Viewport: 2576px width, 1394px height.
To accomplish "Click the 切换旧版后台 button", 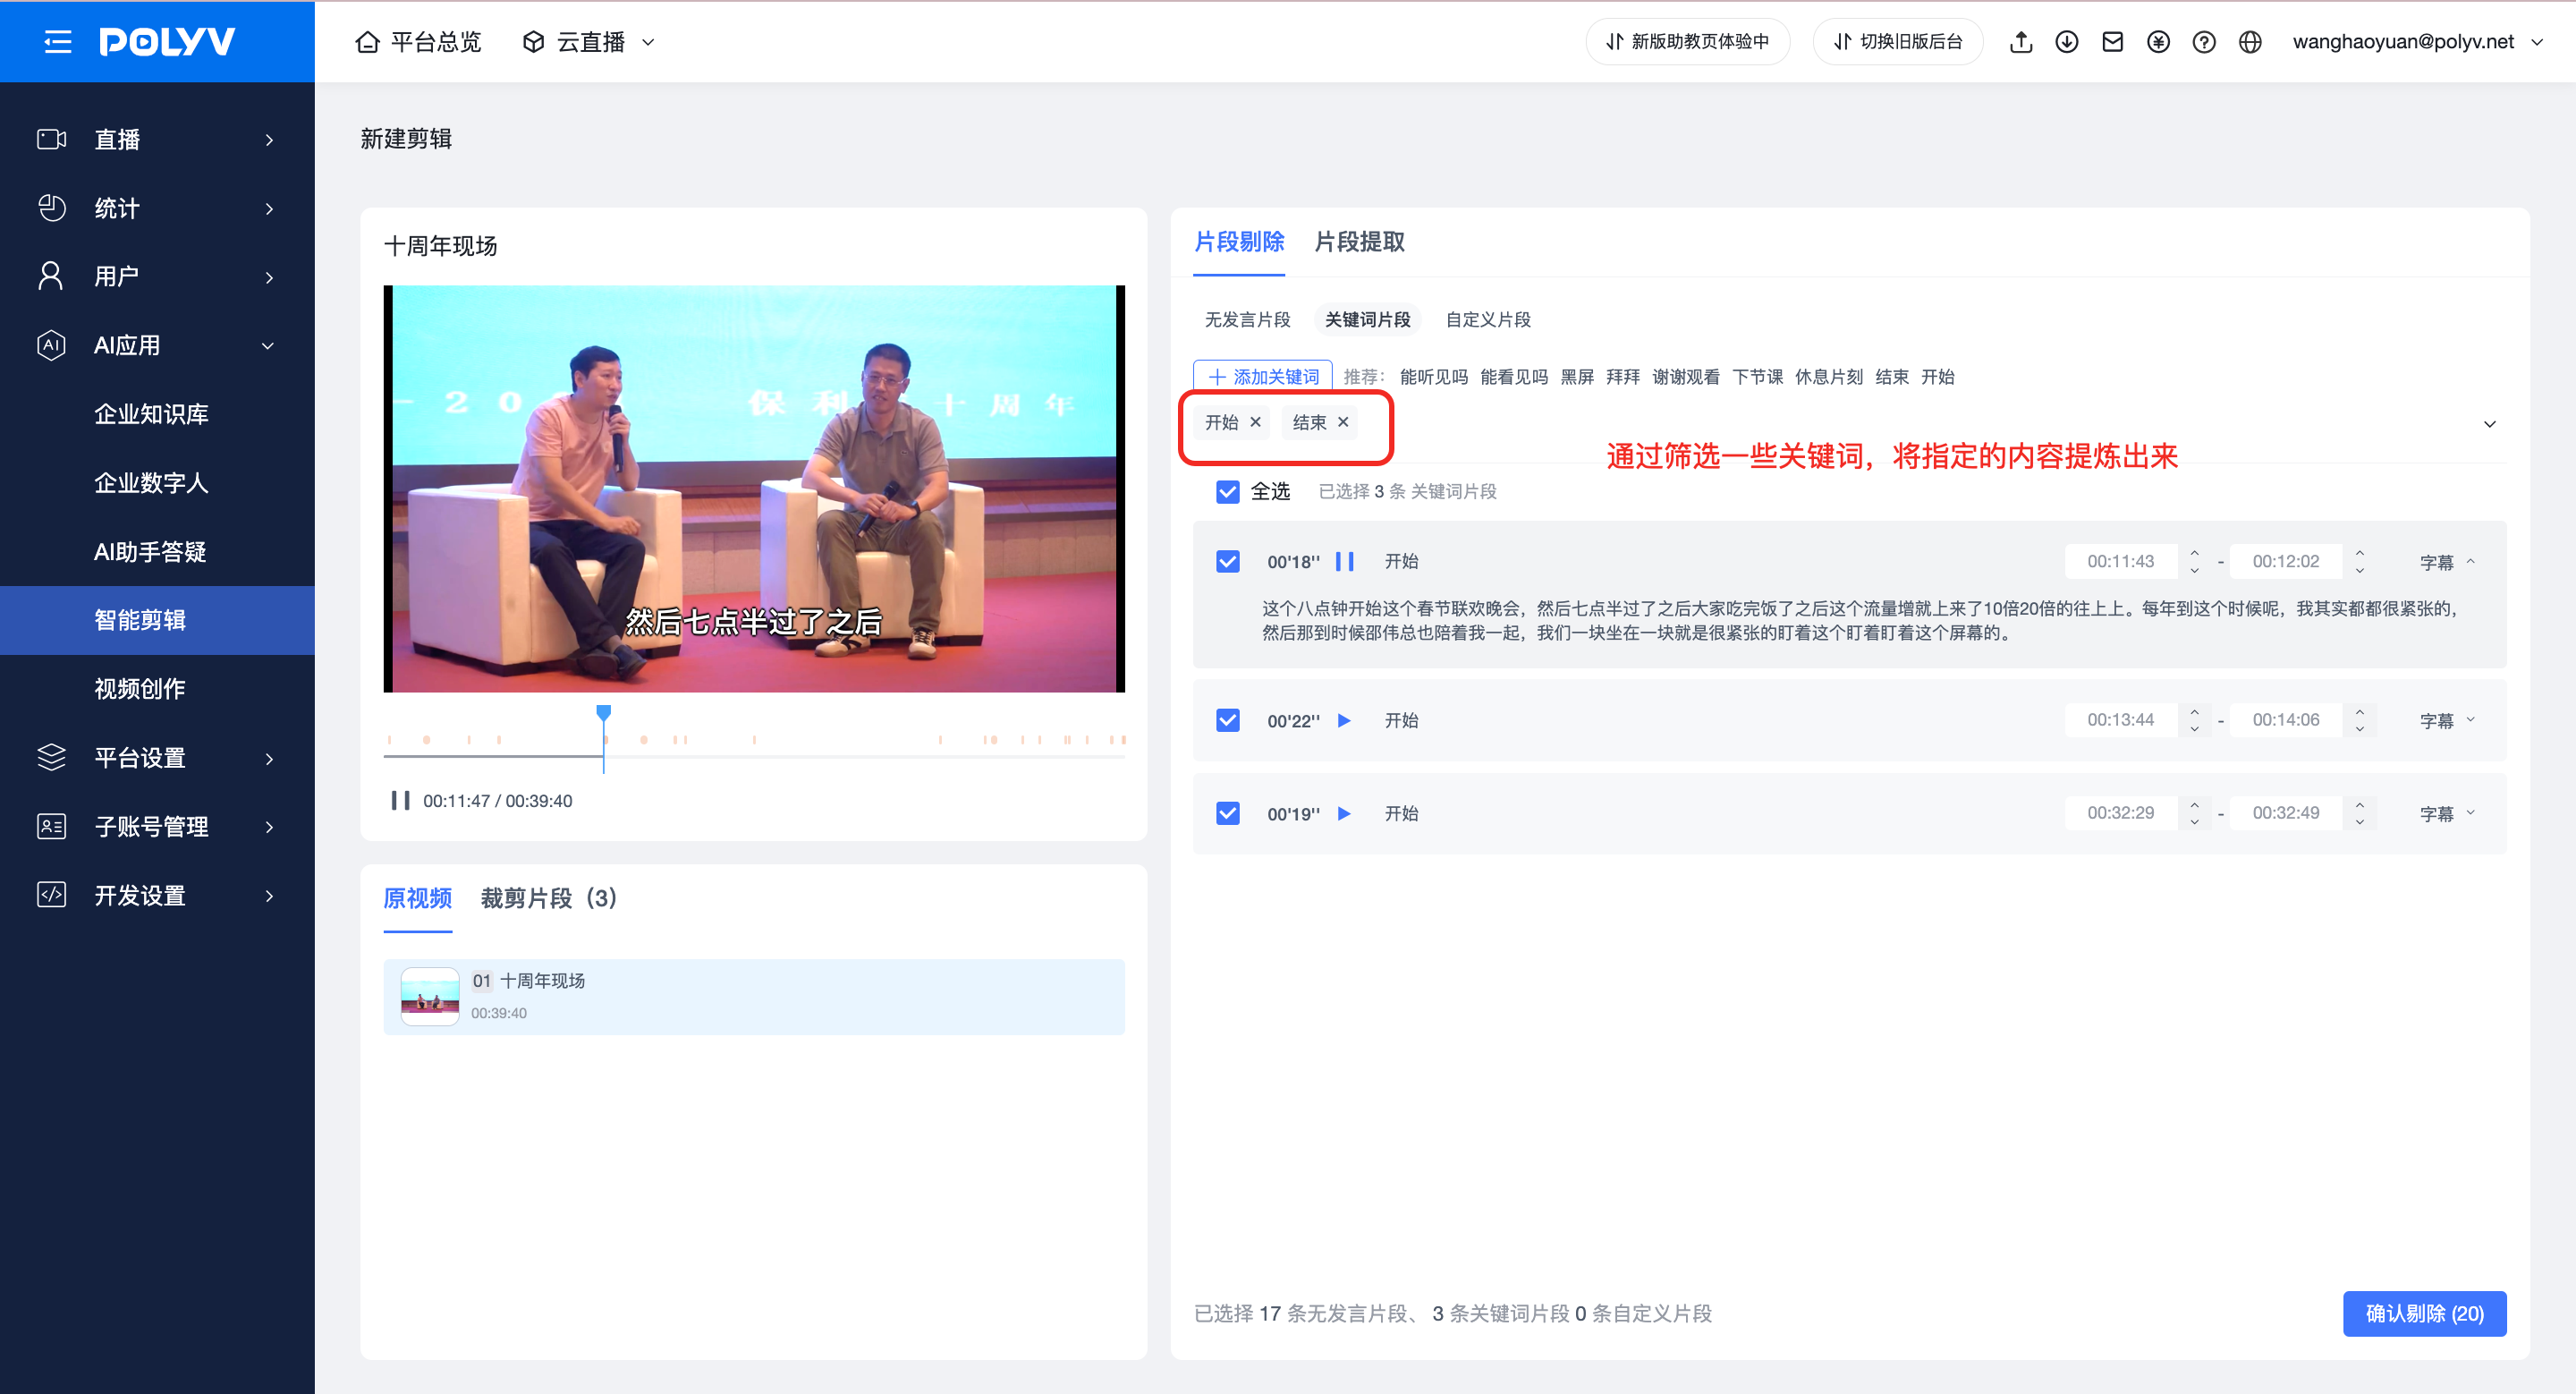I will pos(1898,42).
